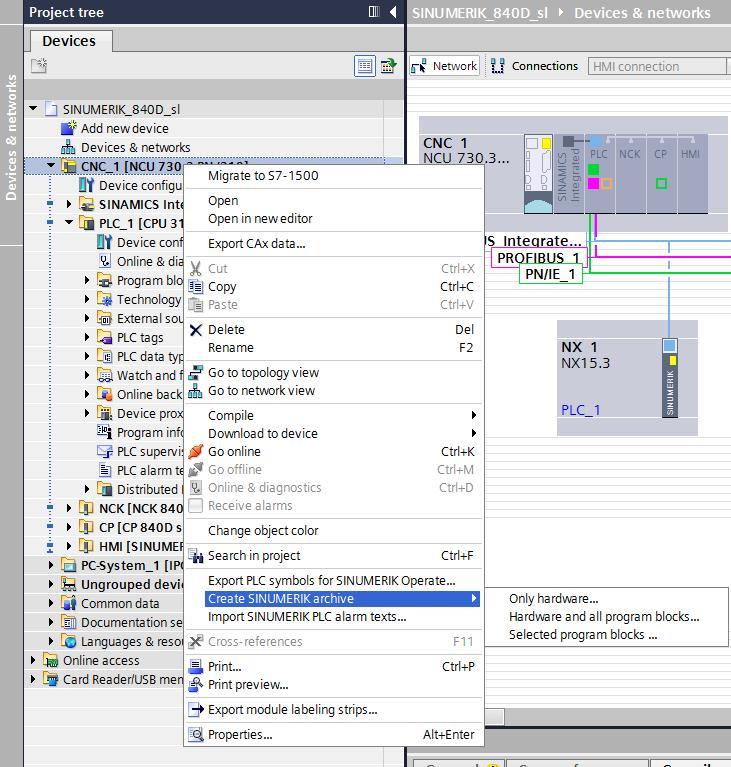731x767 pixels.
Task: Collapse the CNC_1 device node
Action: [51, 166]
